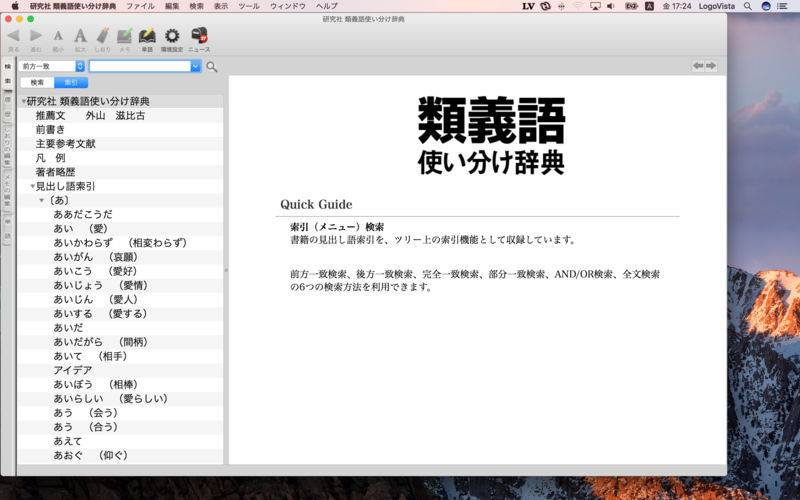Shrink text with the small A icon
Viewport: 800px width, 500px height.
58,36
